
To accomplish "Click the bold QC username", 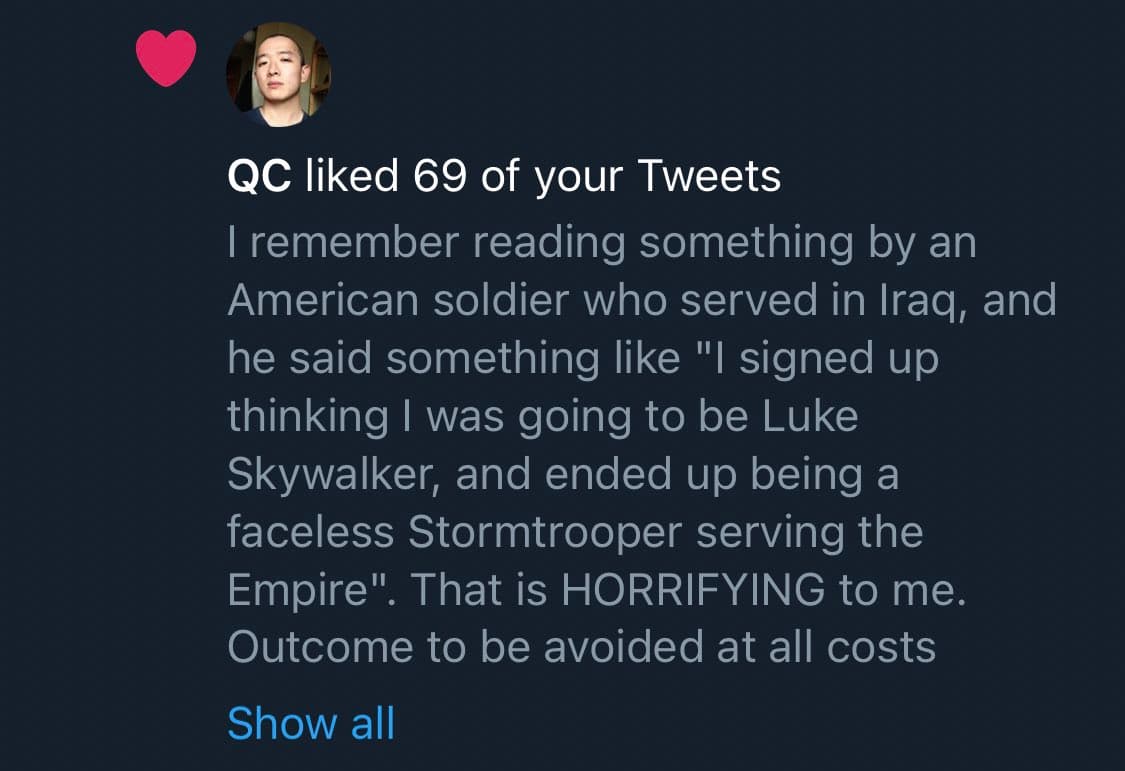I will 260,177.
